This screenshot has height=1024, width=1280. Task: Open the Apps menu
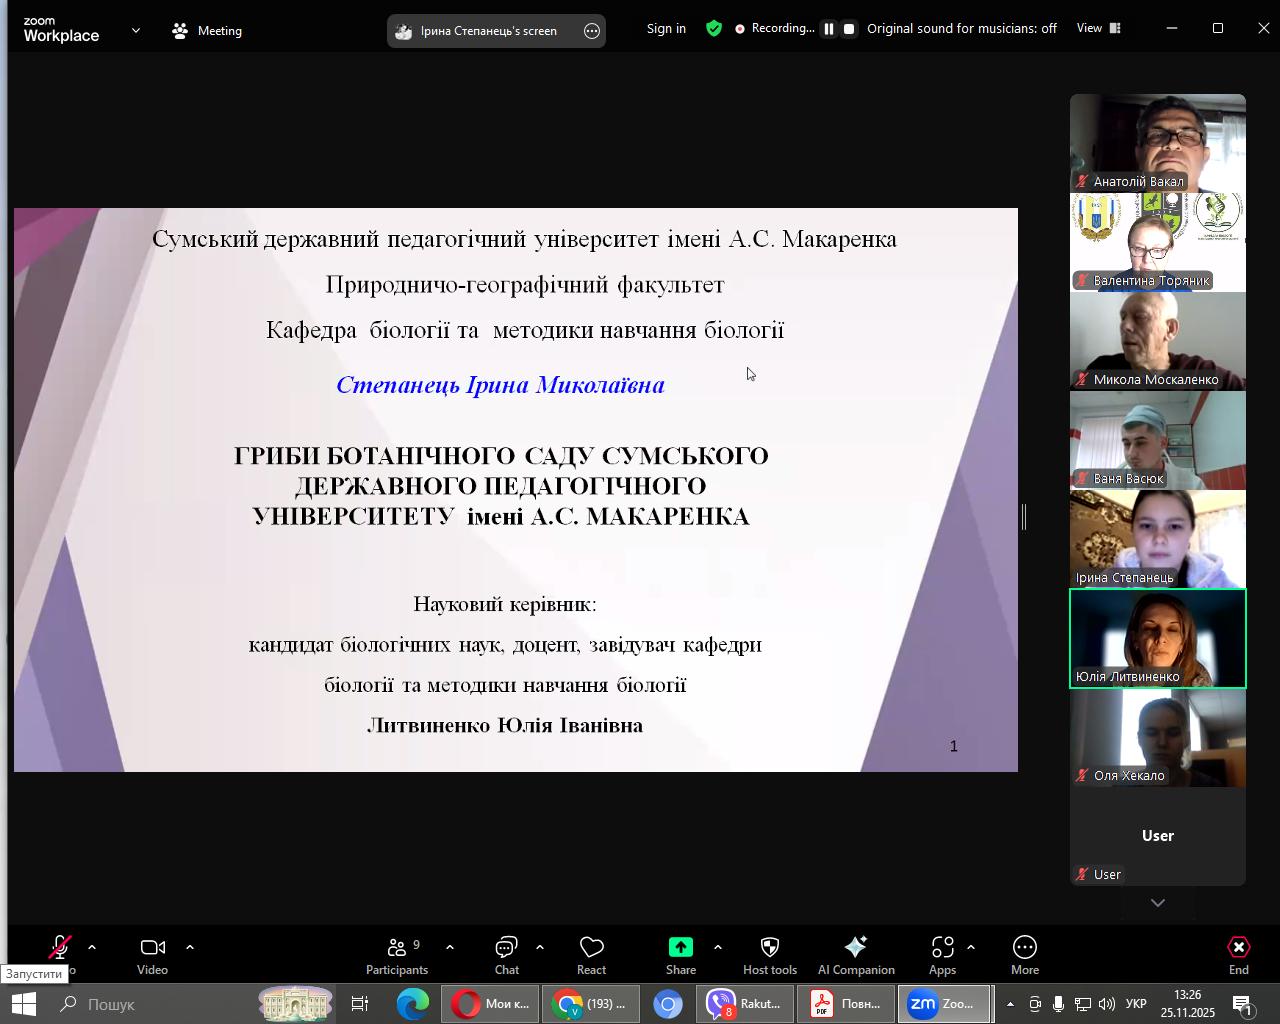942,955
